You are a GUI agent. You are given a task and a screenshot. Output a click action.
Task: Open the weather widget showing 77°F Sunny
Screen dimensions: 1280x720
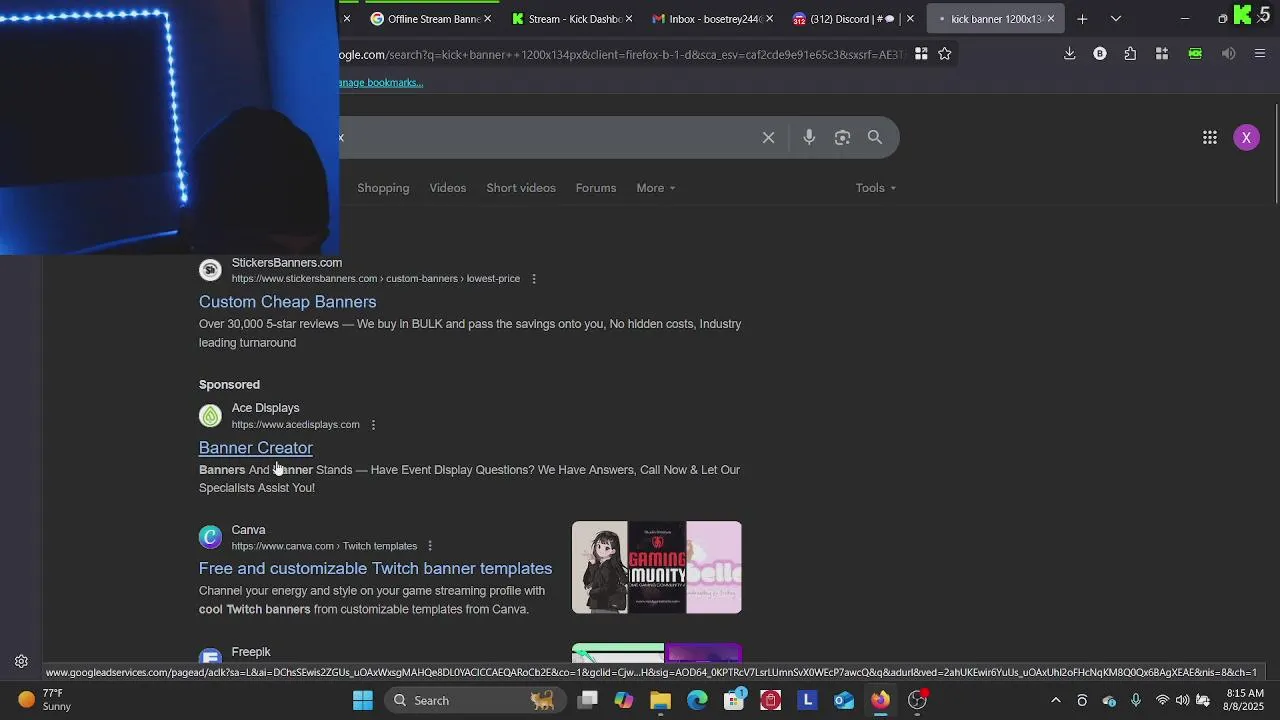[x=44, y=700]
